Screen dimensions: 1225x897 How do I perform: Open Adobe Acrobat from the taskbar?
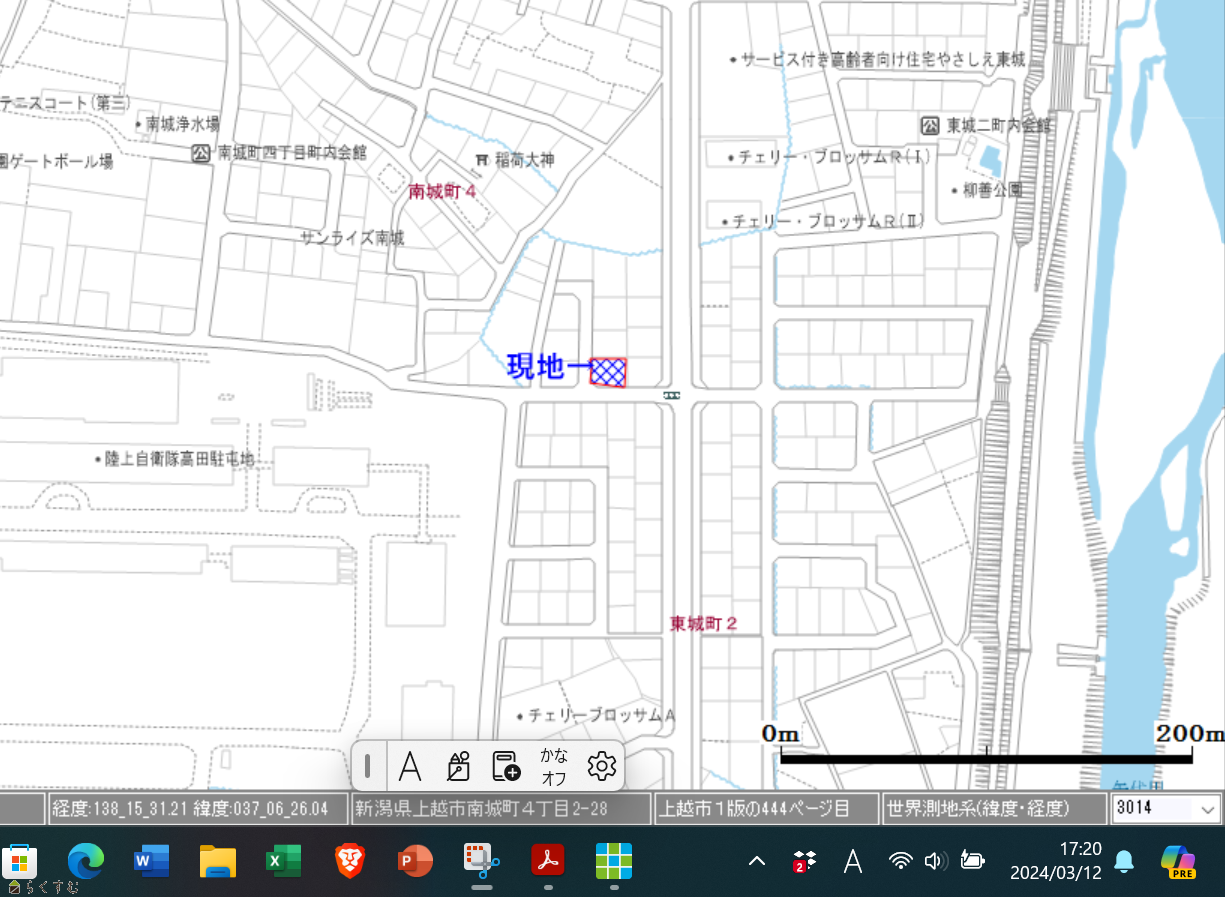pos(547,860)
